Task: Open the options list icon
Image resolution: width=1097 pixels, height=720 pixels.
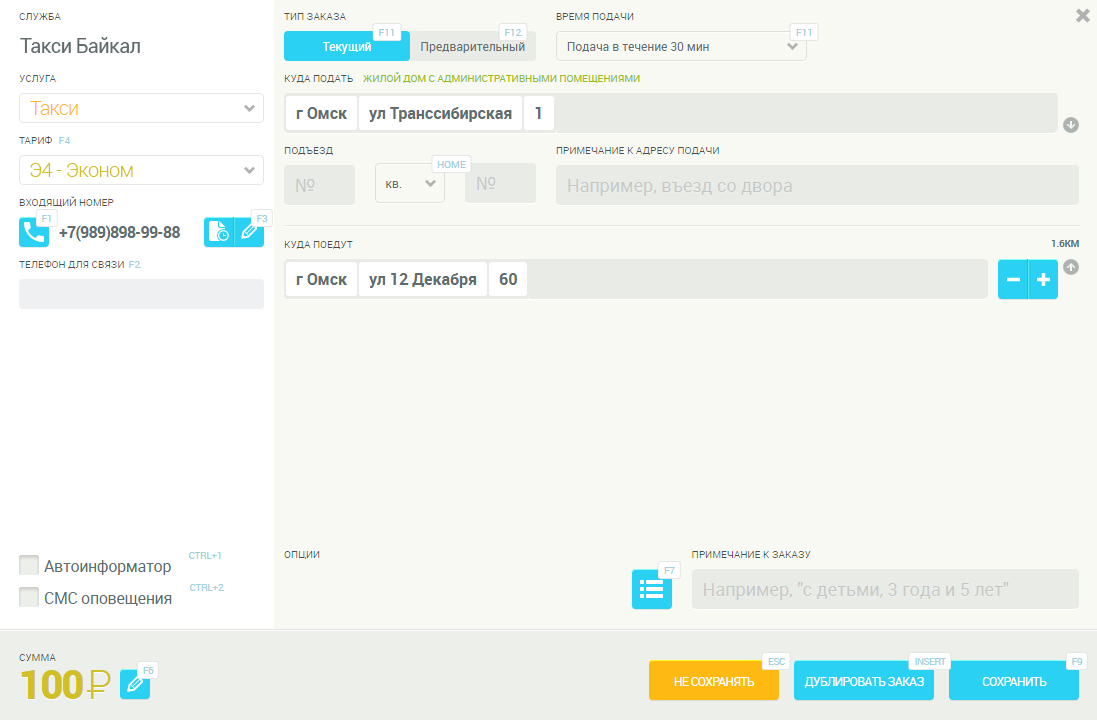Action: click(x=651, y=589)
